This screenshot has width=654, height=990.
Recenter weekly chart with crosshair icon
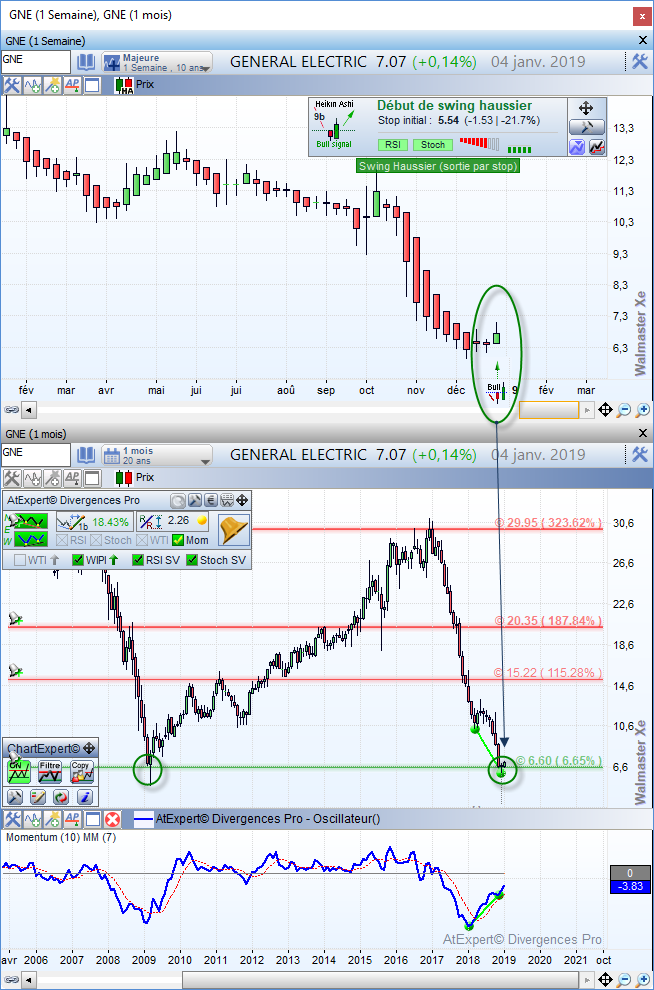tap(605, 410)
